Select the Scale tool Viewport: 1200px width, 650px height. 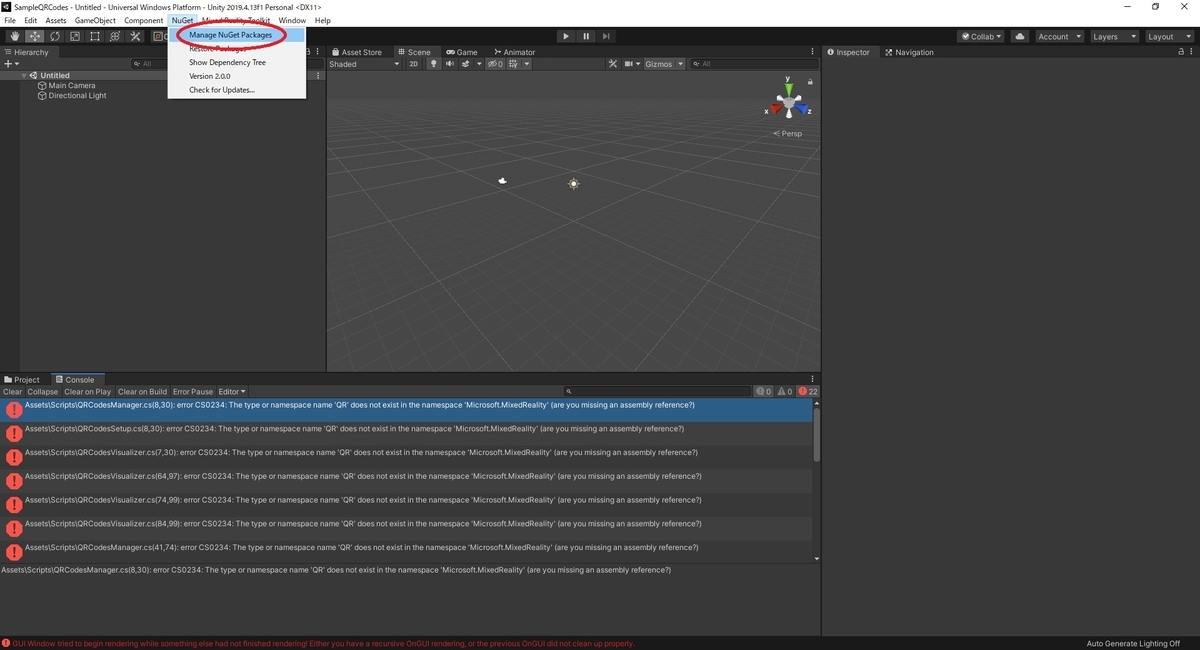pos(74,36)
